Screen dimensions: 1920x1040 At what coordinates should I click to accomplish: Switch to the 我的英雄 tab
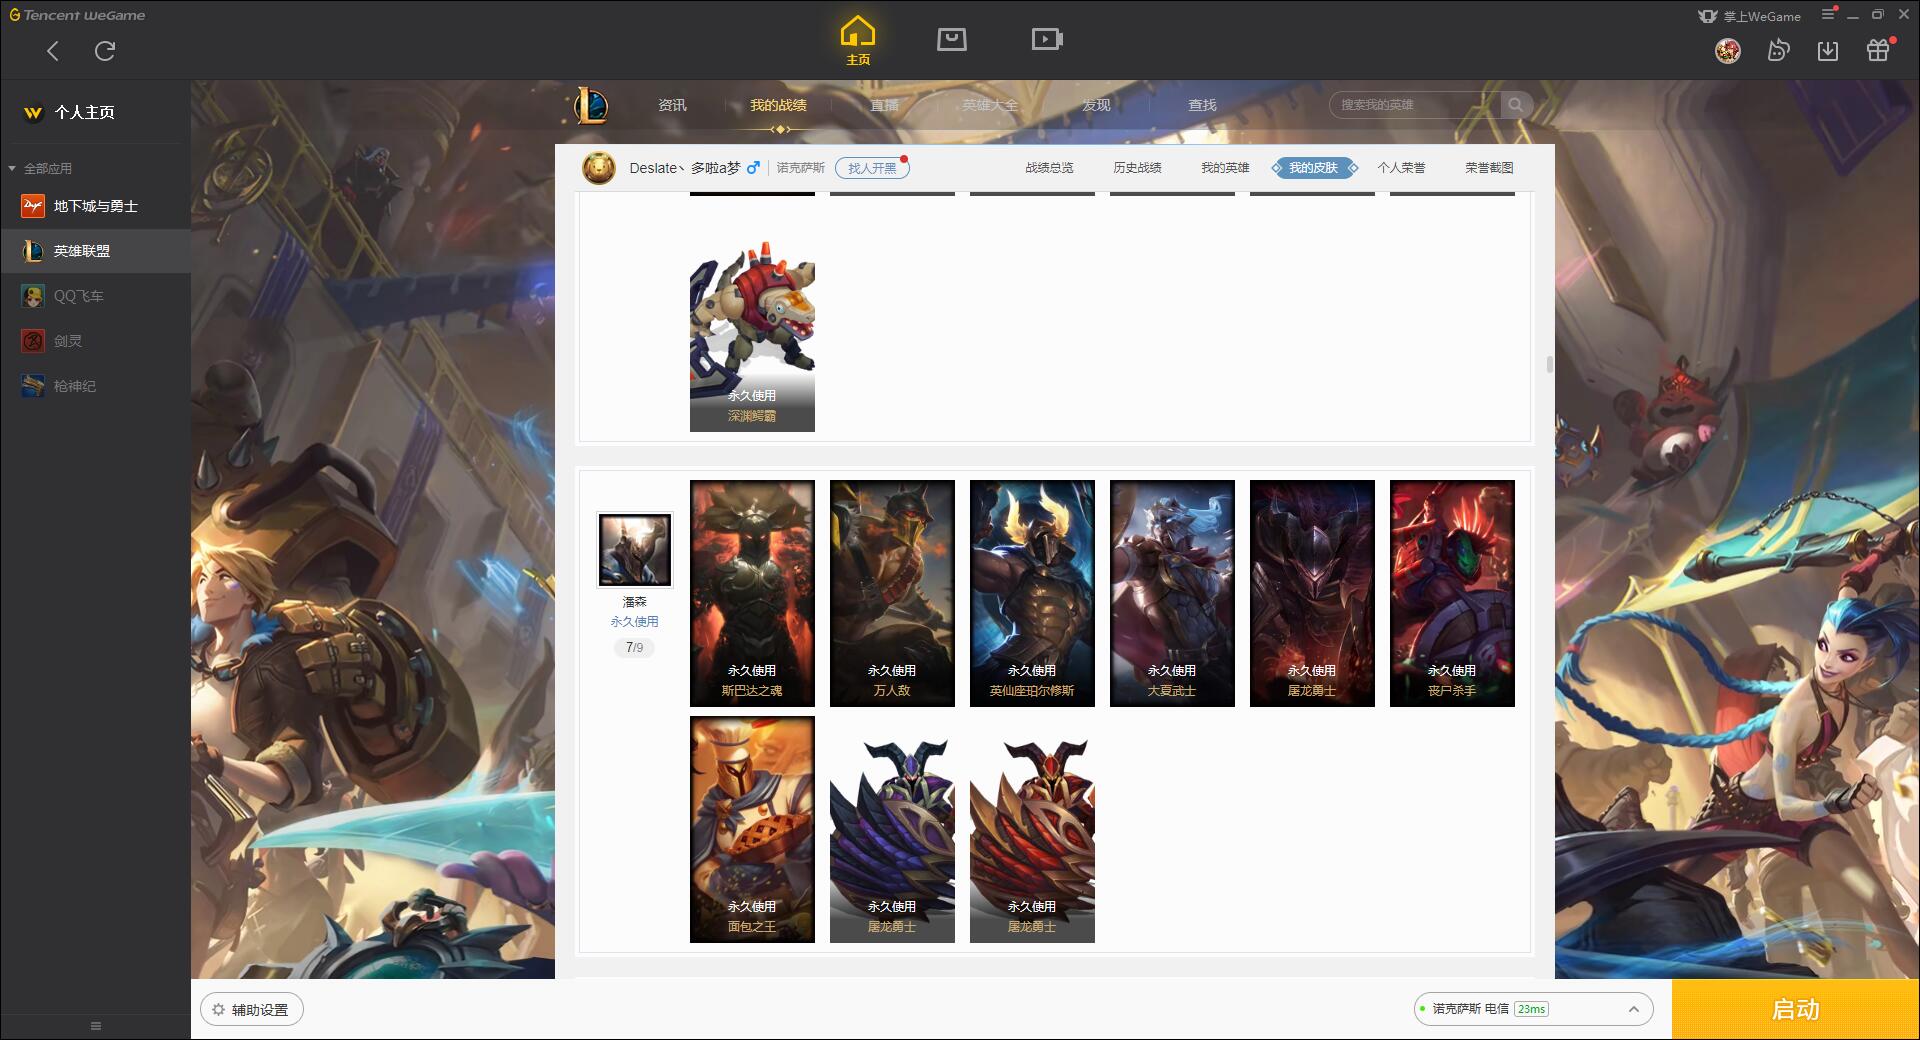(x=1225, y=168)
